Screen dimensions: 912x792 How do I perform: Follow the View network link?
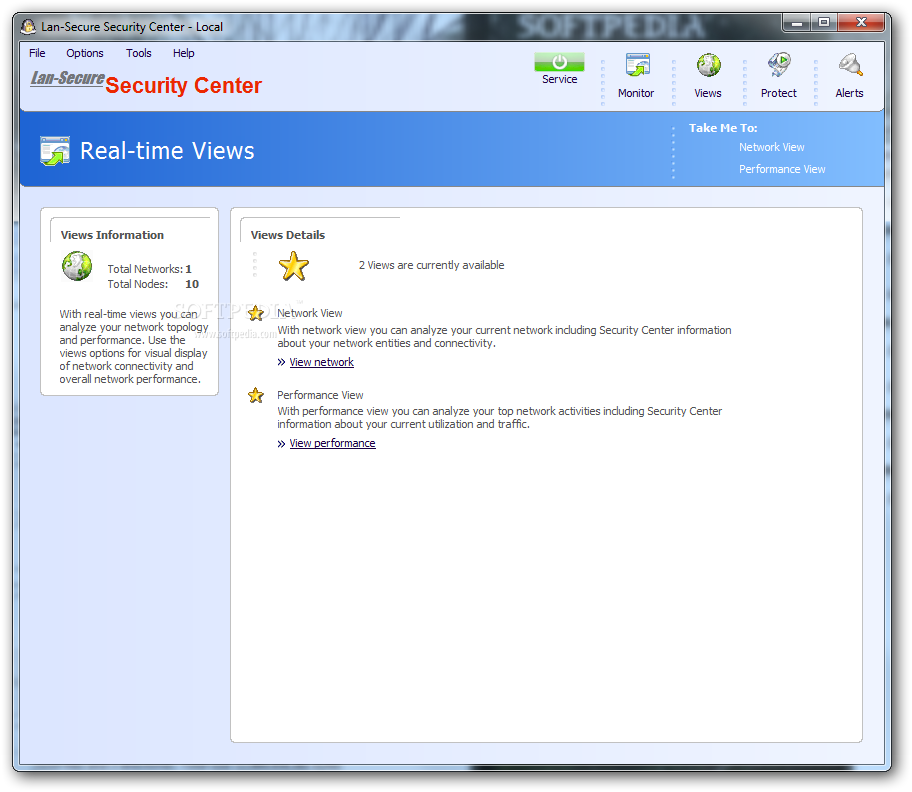pyautogui.click(x=322, y=362)
